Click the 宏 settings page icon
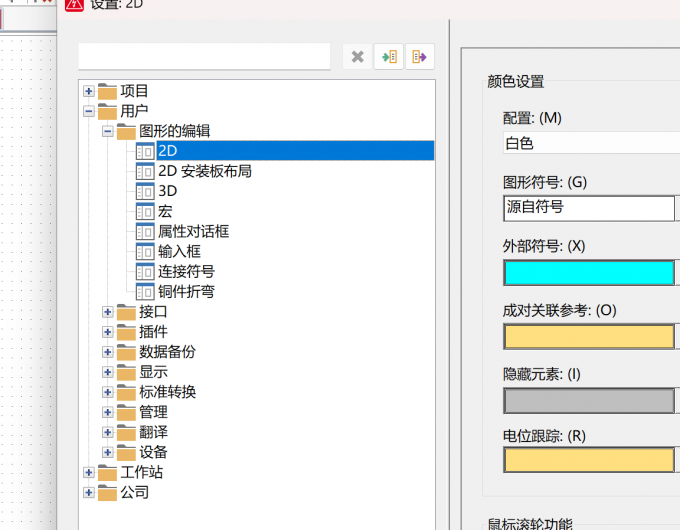Viewport: 680px width, 530px height. pos(145,211)
